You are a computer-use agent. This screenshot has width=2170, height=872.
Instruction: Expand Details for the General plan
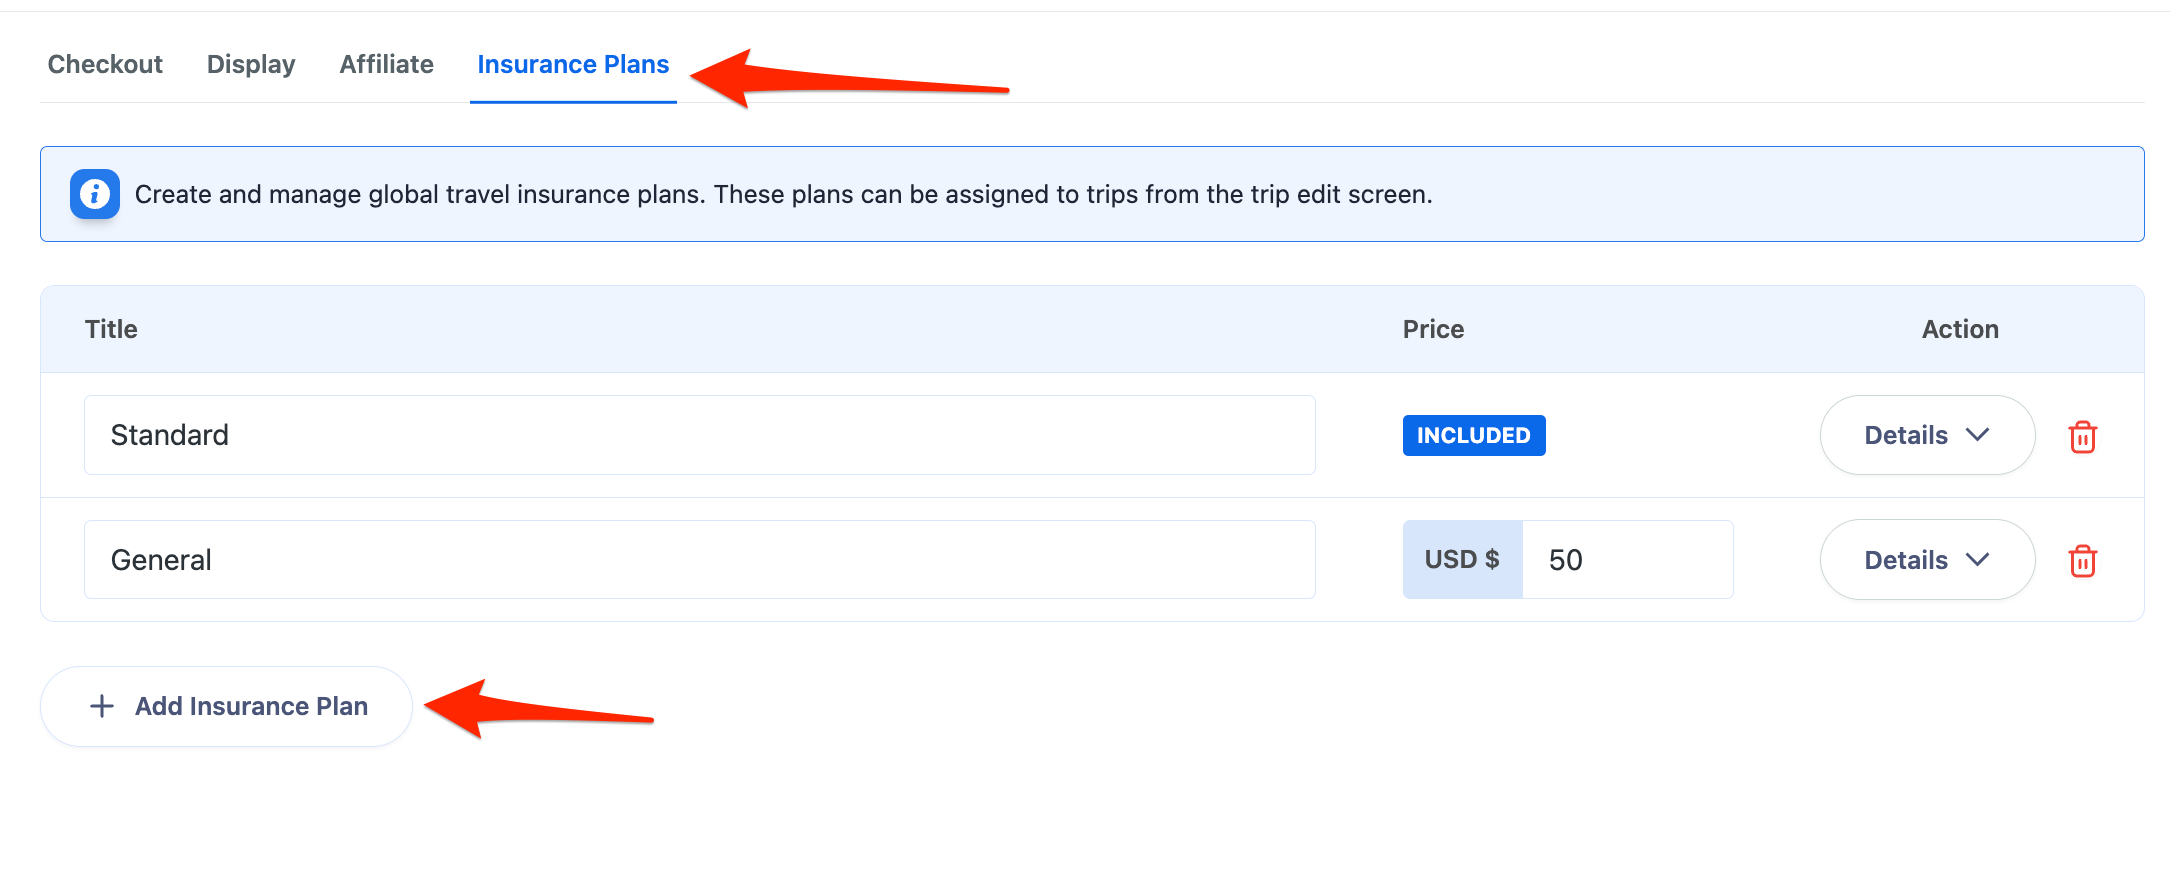[x=1926, y=560]
